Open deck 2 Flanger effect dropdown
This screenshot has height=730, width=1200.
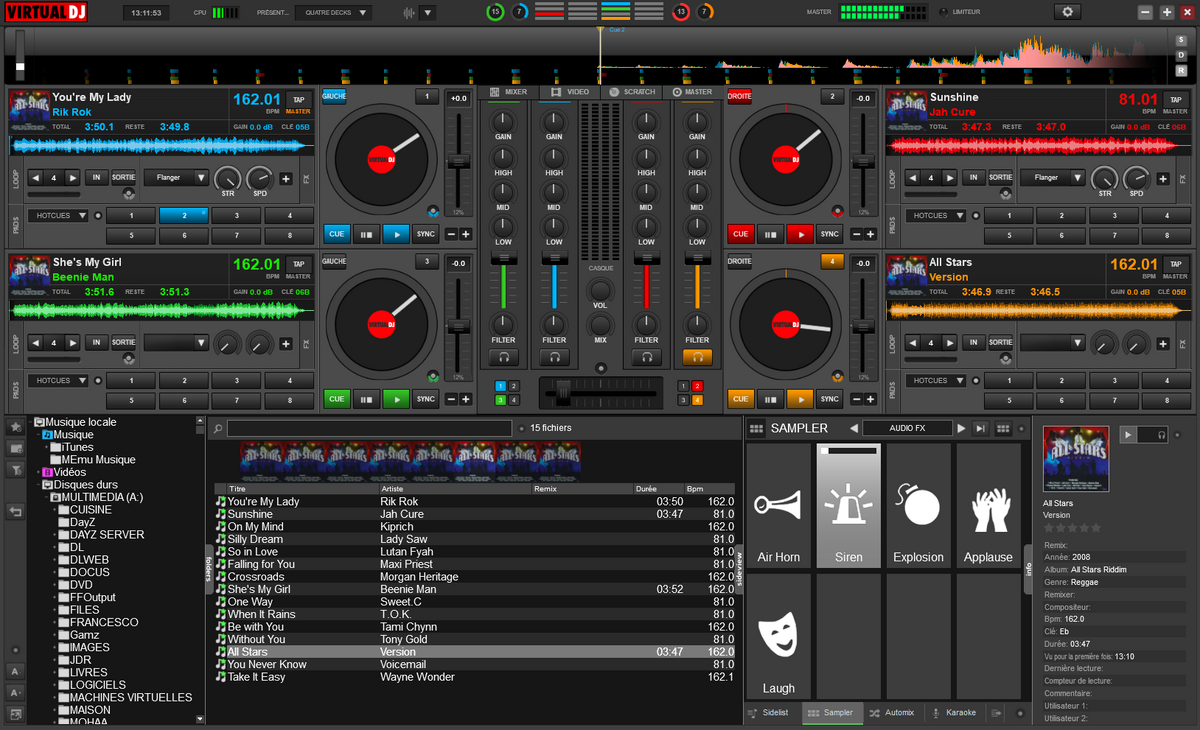[x=1052, y=177]
